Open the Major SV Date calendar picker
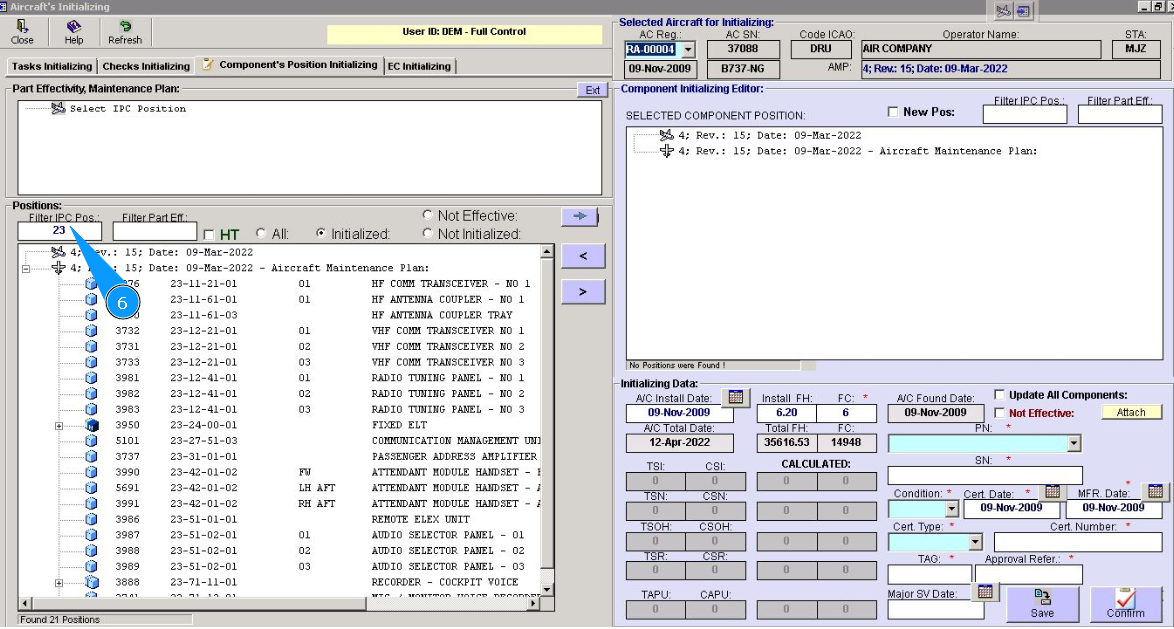Viewport: 1174px width, 629px height. point(985,591)
